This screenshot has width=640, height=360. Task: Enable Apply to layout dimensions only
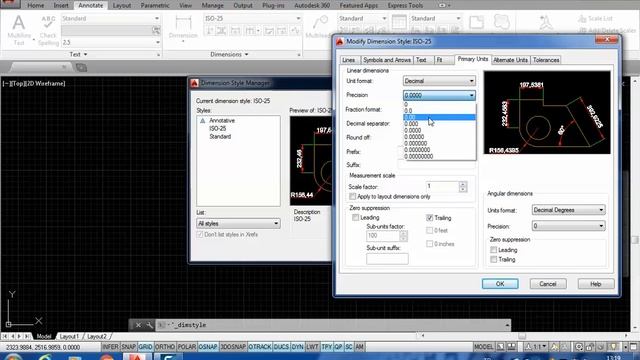click(353, 197)
